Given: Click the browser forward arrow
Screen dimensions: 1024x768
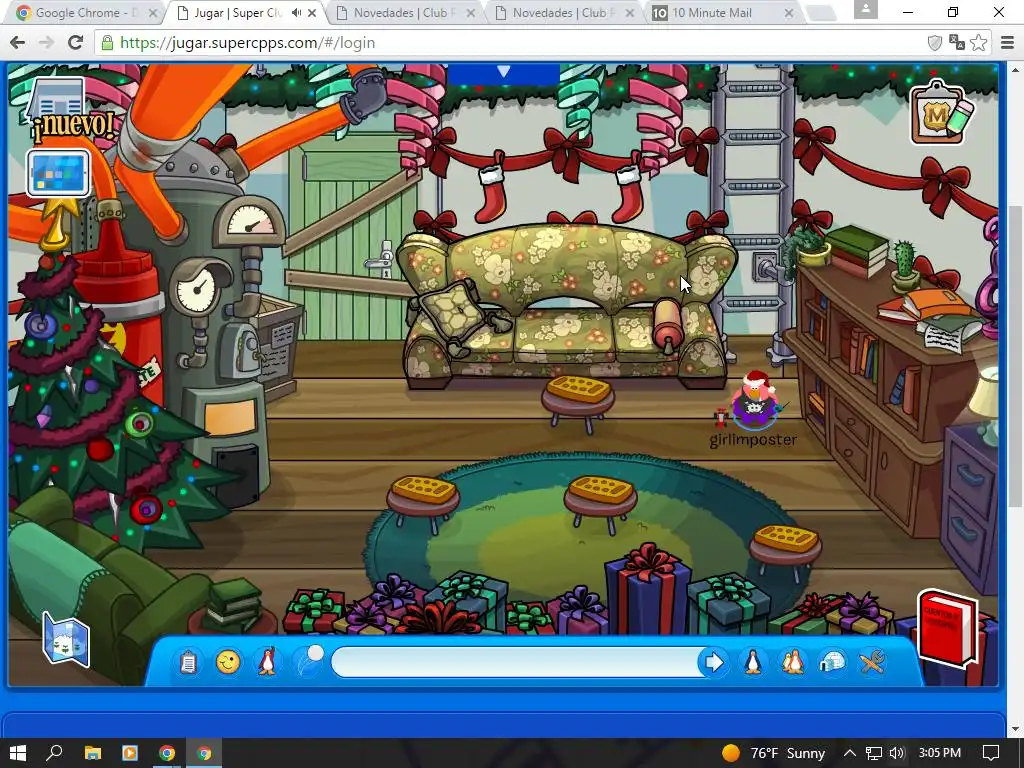Looking at the screenshot, I should point(46,42).
